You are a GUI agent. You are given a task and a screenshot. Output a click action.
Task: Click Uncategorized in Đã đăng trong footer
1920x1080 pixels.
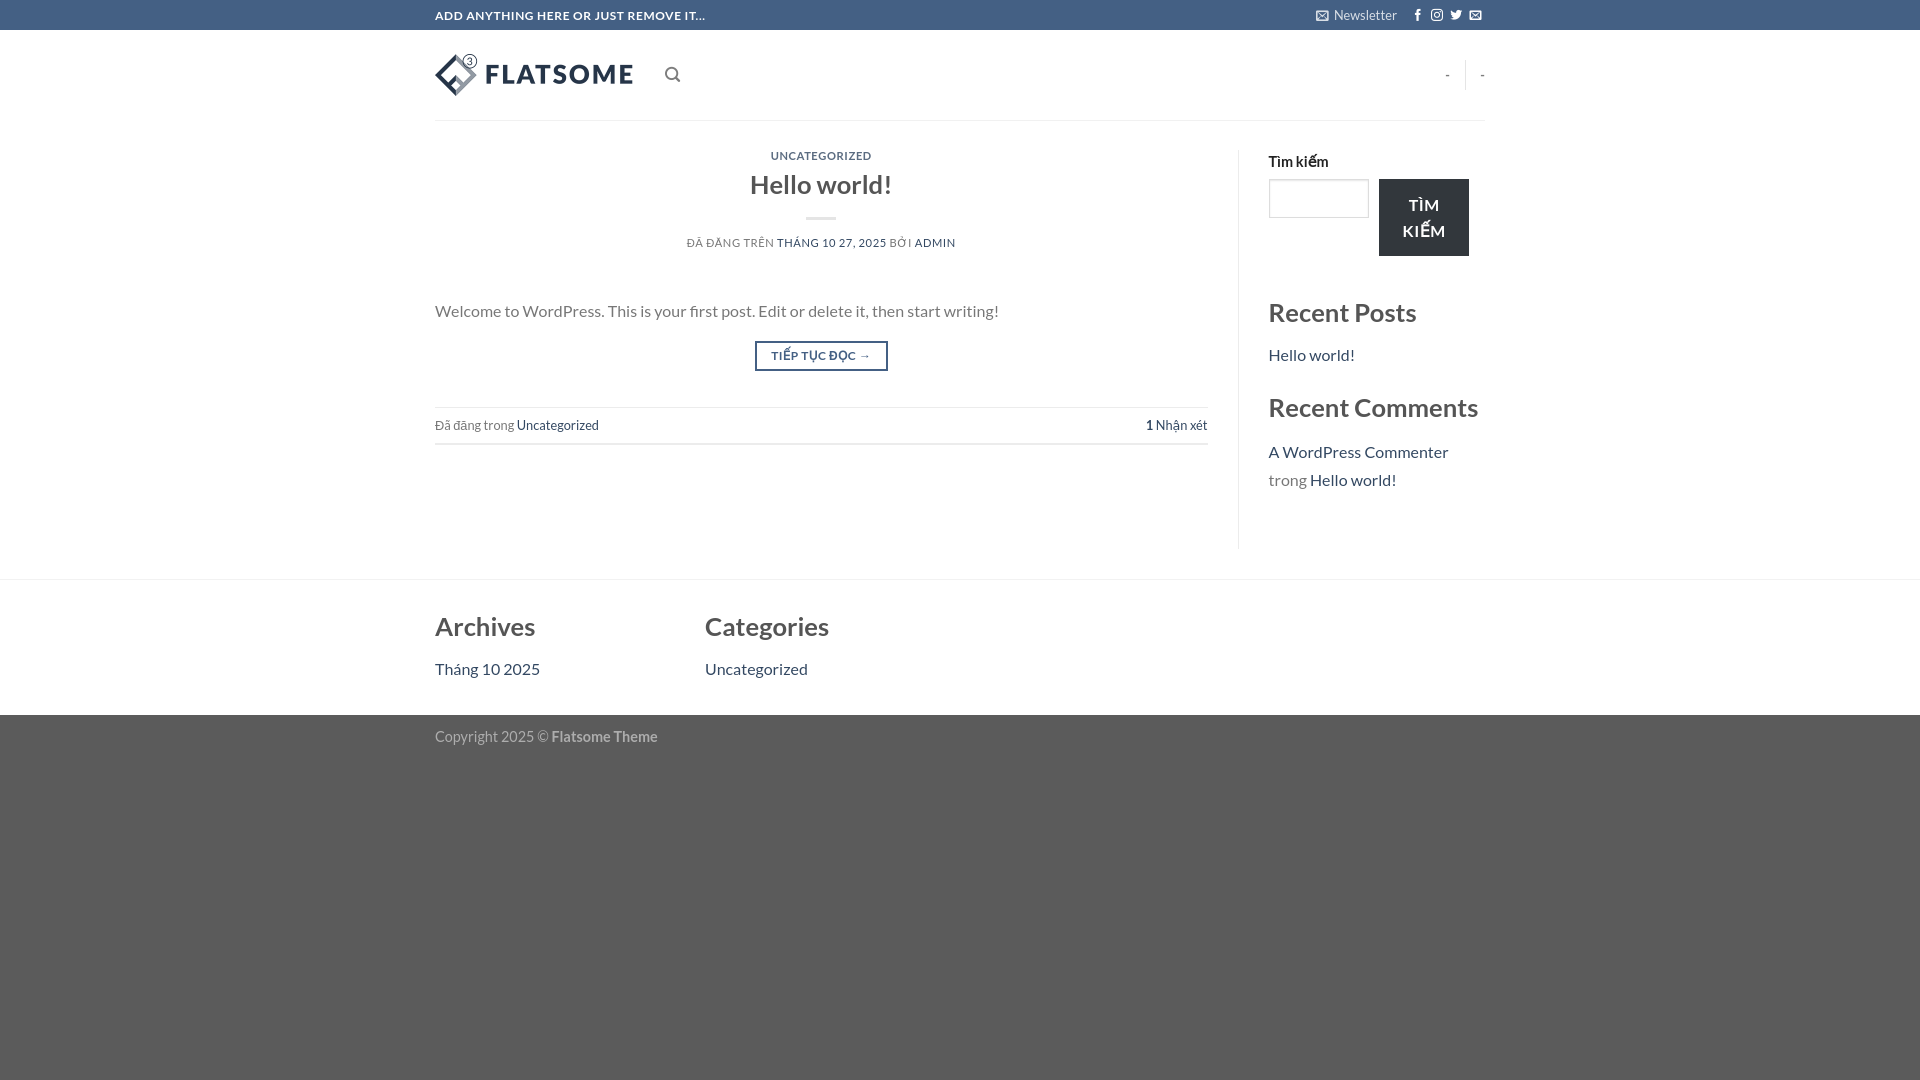557,425
